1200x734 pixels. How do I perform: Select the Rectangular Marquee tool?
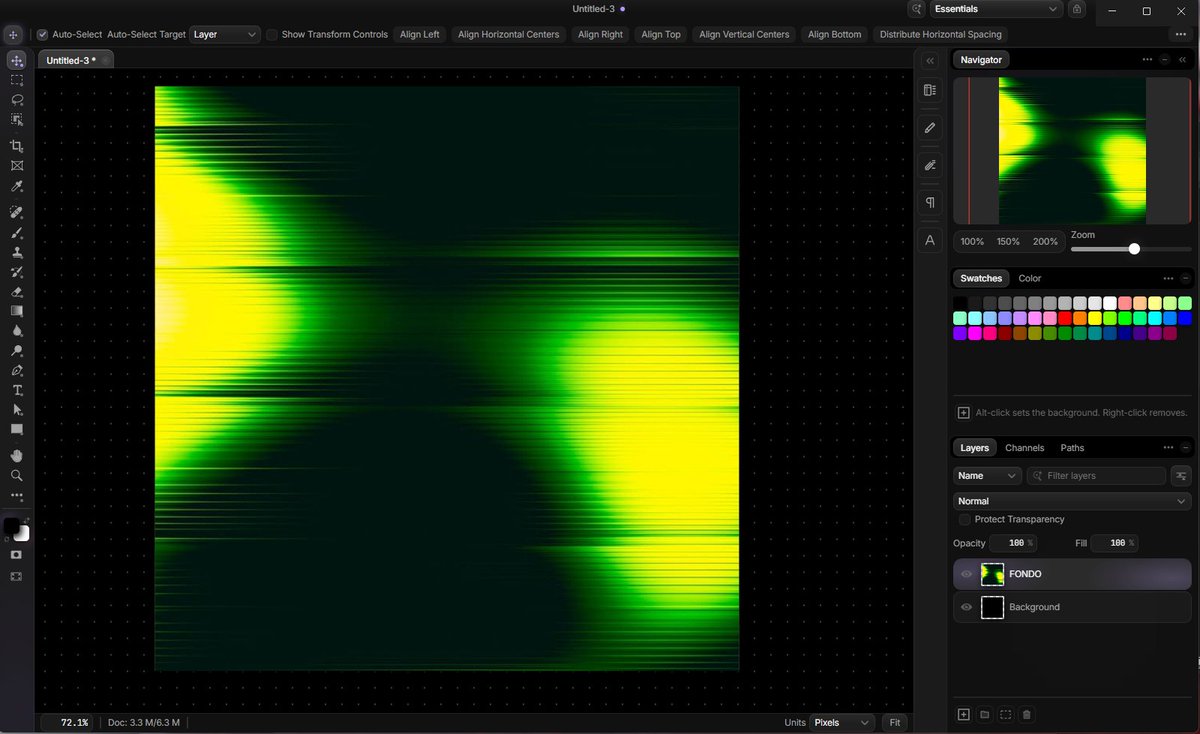click(x=17, y=80)
